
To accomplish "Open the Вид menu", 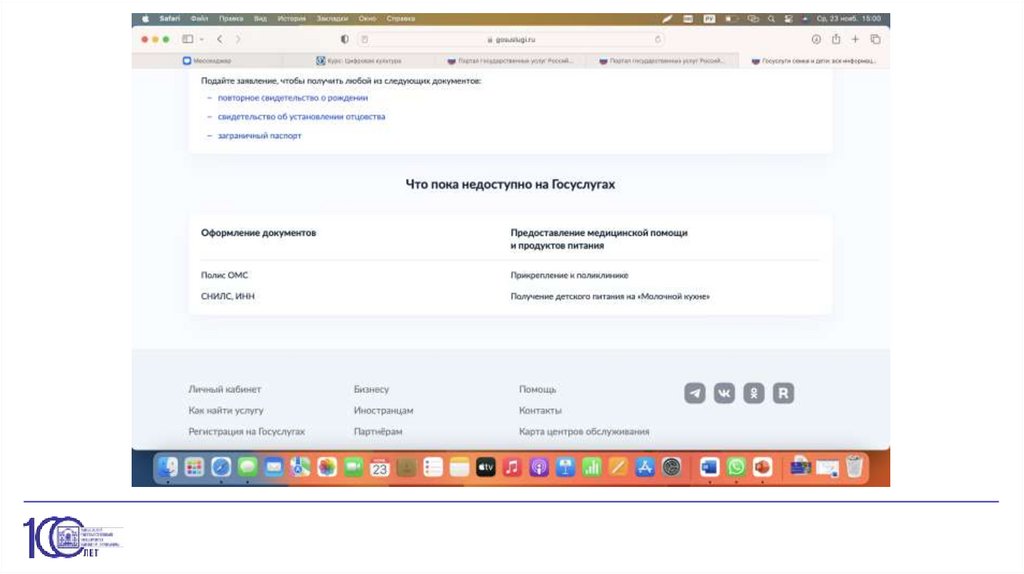I will [x=261, y=19].
